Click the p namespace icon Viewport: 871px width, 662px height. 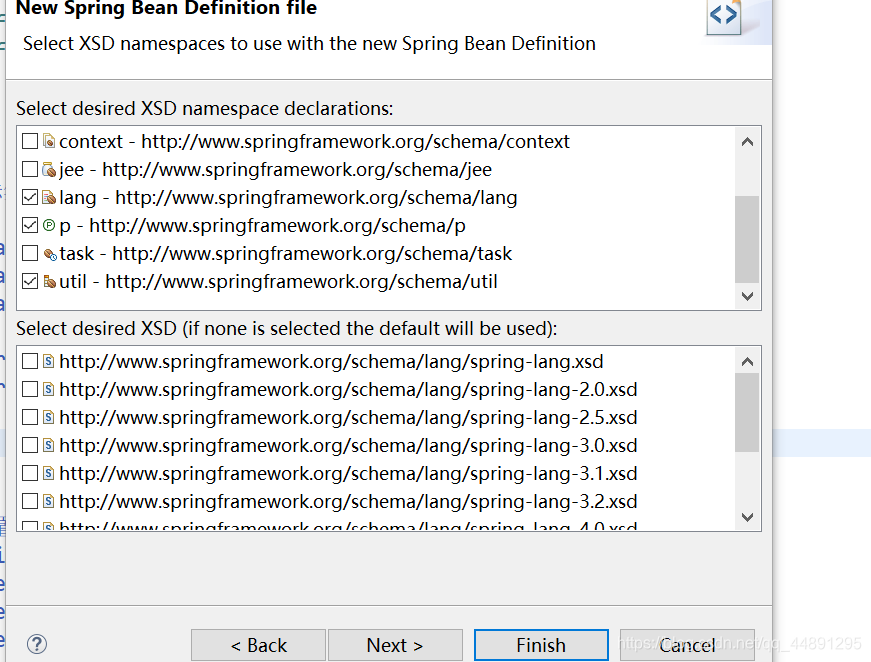[x=49, y=225]
